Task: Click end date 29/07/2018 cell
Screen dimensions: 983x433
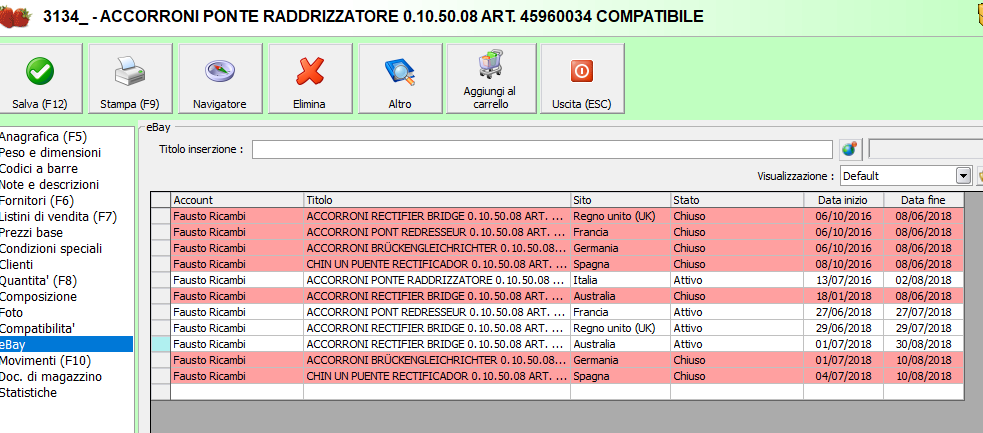Action: pos(923,328)
